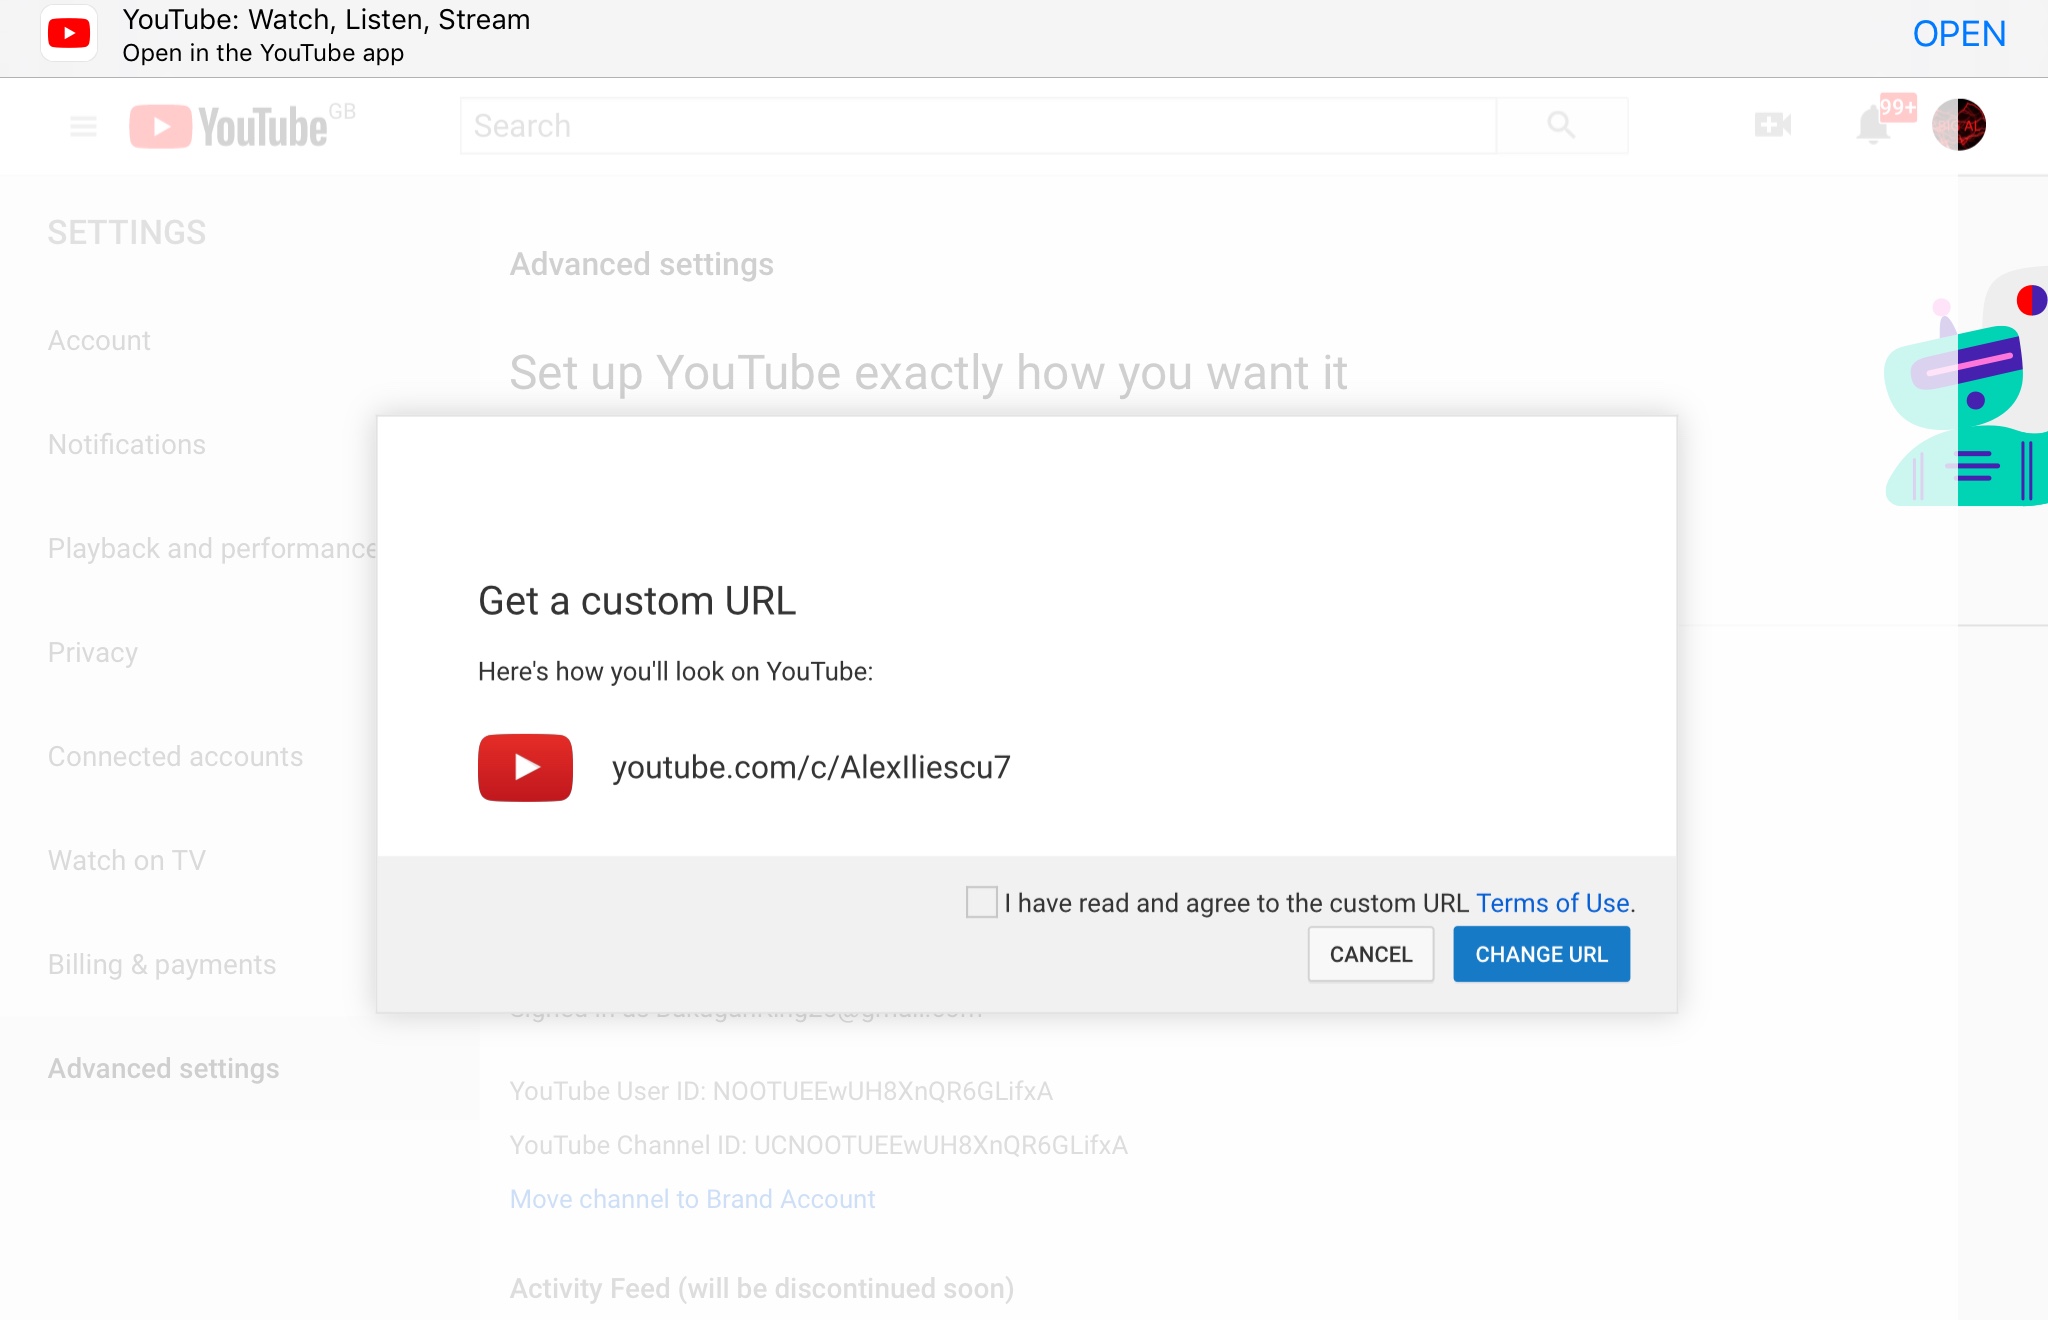Click the YouTube Channel ID text
The image size is (2048, 1320).
tap(819, 1145)
